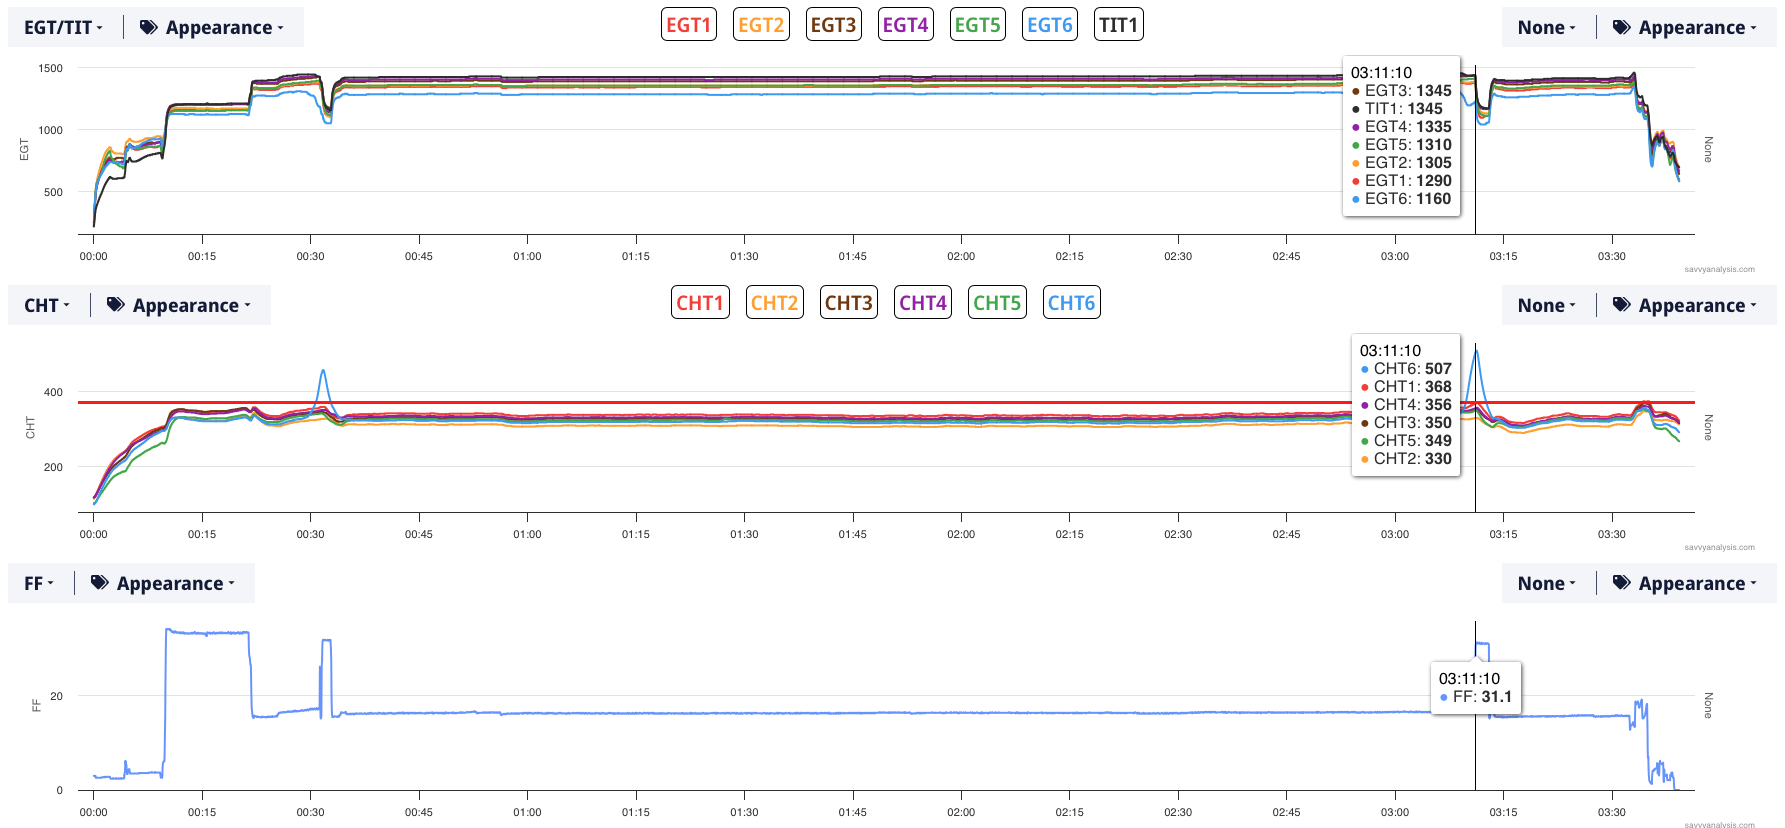Hide the TIT1 trace via legend

(x=1118, y=25)
